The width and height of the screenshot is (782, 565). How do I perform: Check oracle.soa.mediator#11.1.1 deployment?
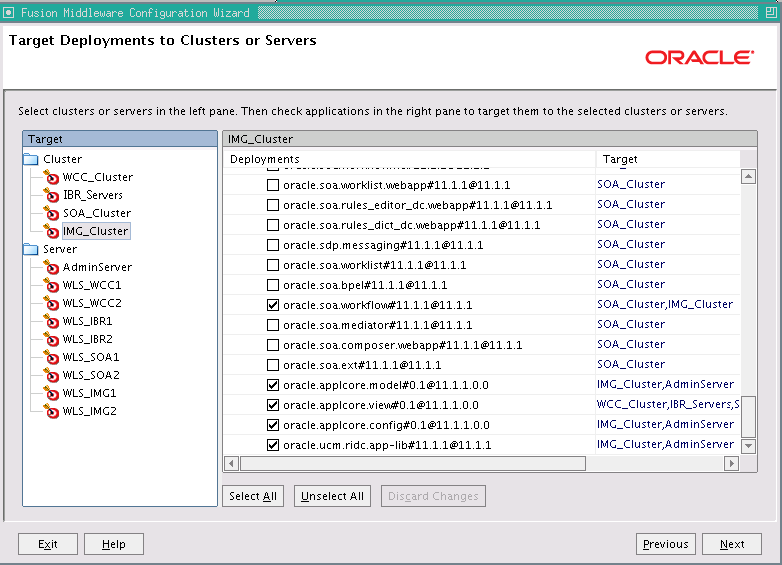click(273, 325)
